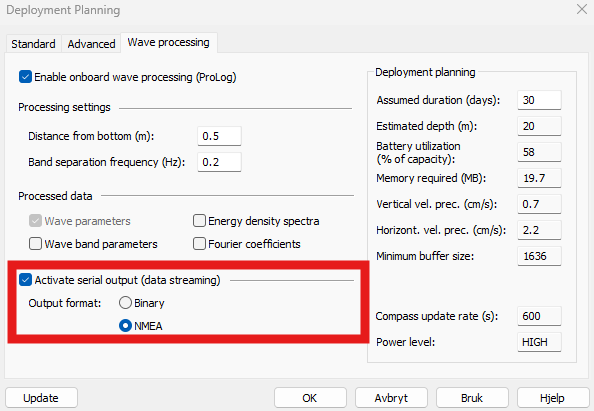Disable Activate serial output checkbox
Screen dimensions: 594x411
coord(25,280)
